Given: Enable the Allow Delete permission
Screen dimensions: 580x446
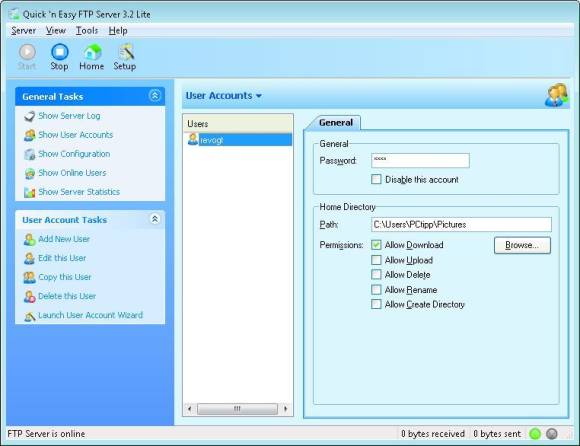Looking at the screenshot, I should point(376,274).
